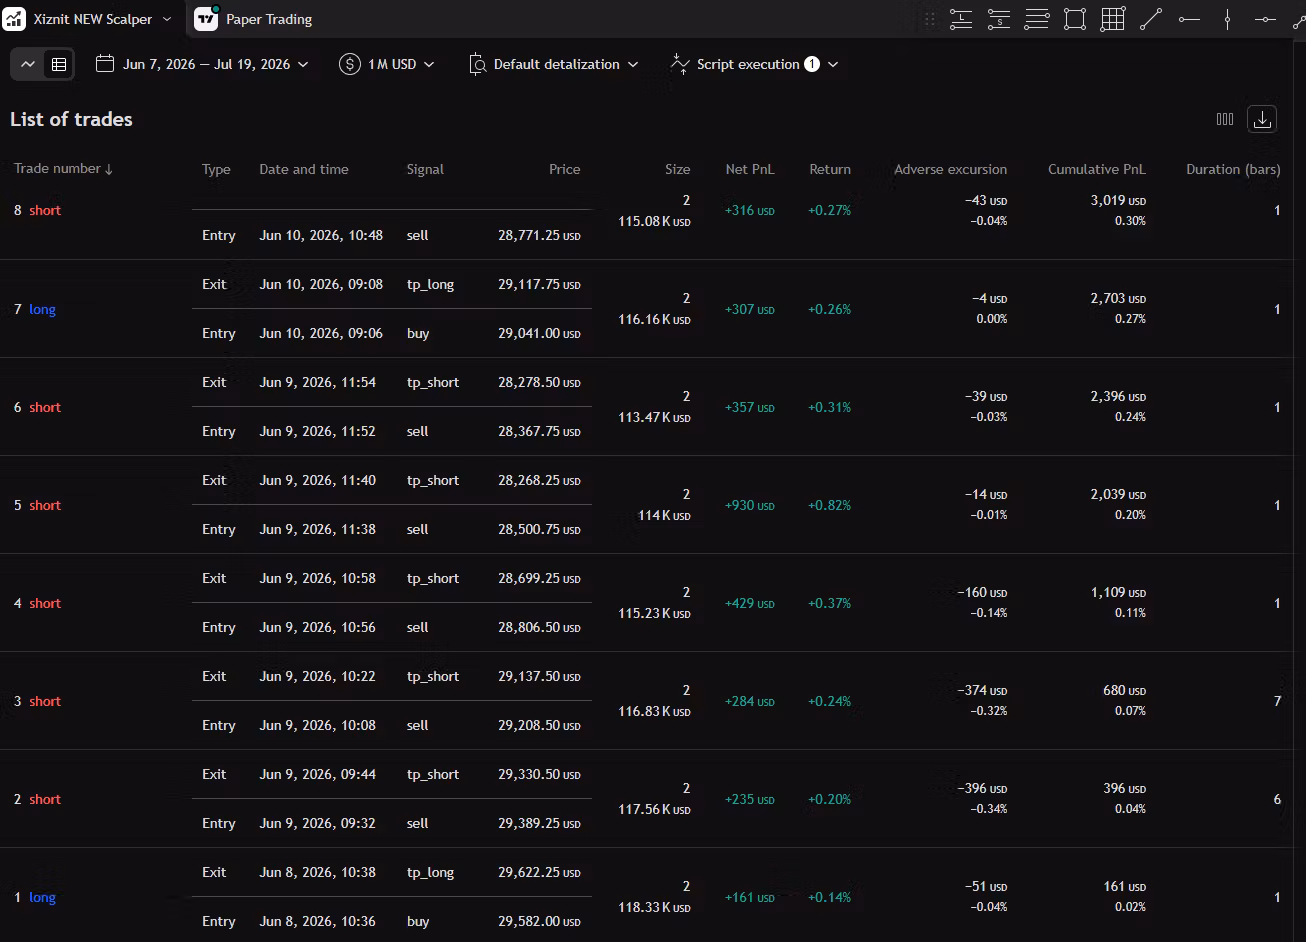1306x942 pixels.
Task: Select the rectangle drawing tool
Action: (1075, 19)
